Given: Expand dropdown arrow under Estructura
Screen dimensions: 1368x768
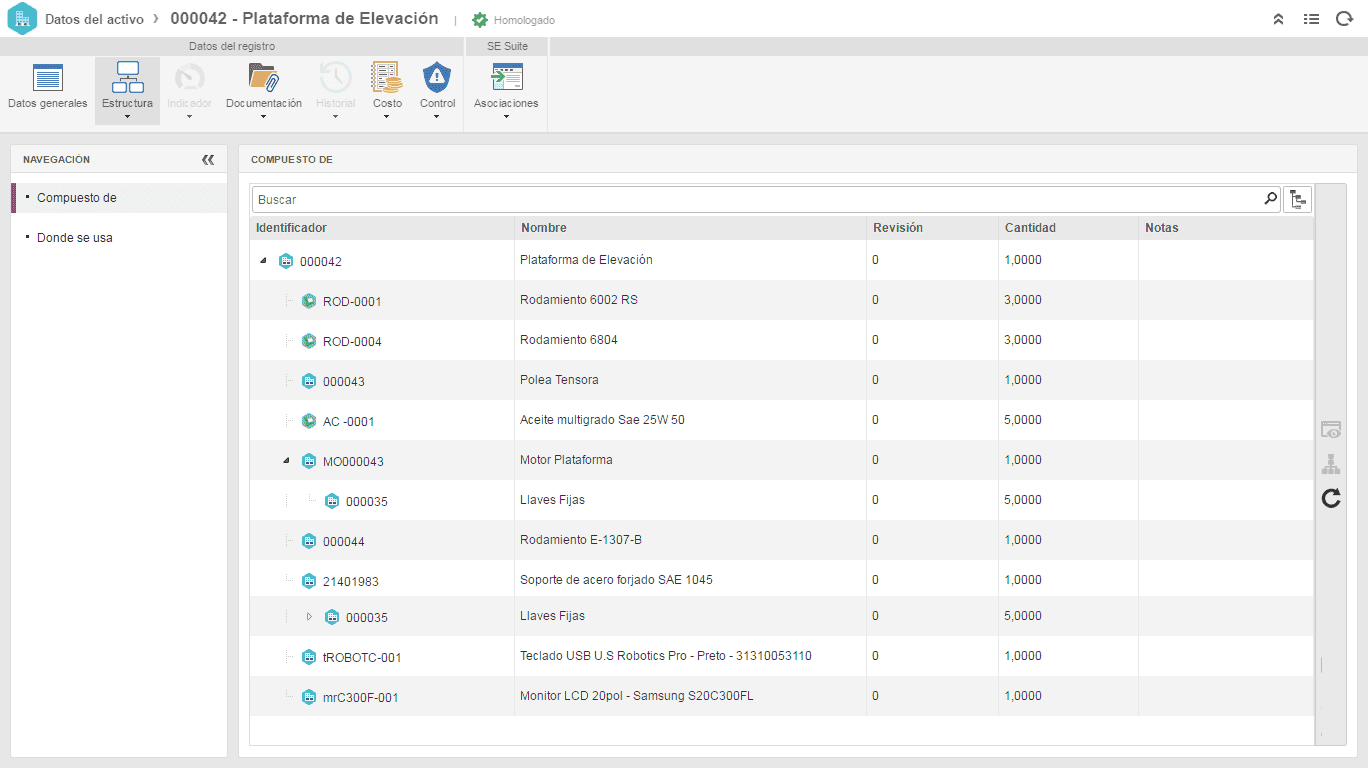Looking at the screenshot, I should [x=128, y=117].
